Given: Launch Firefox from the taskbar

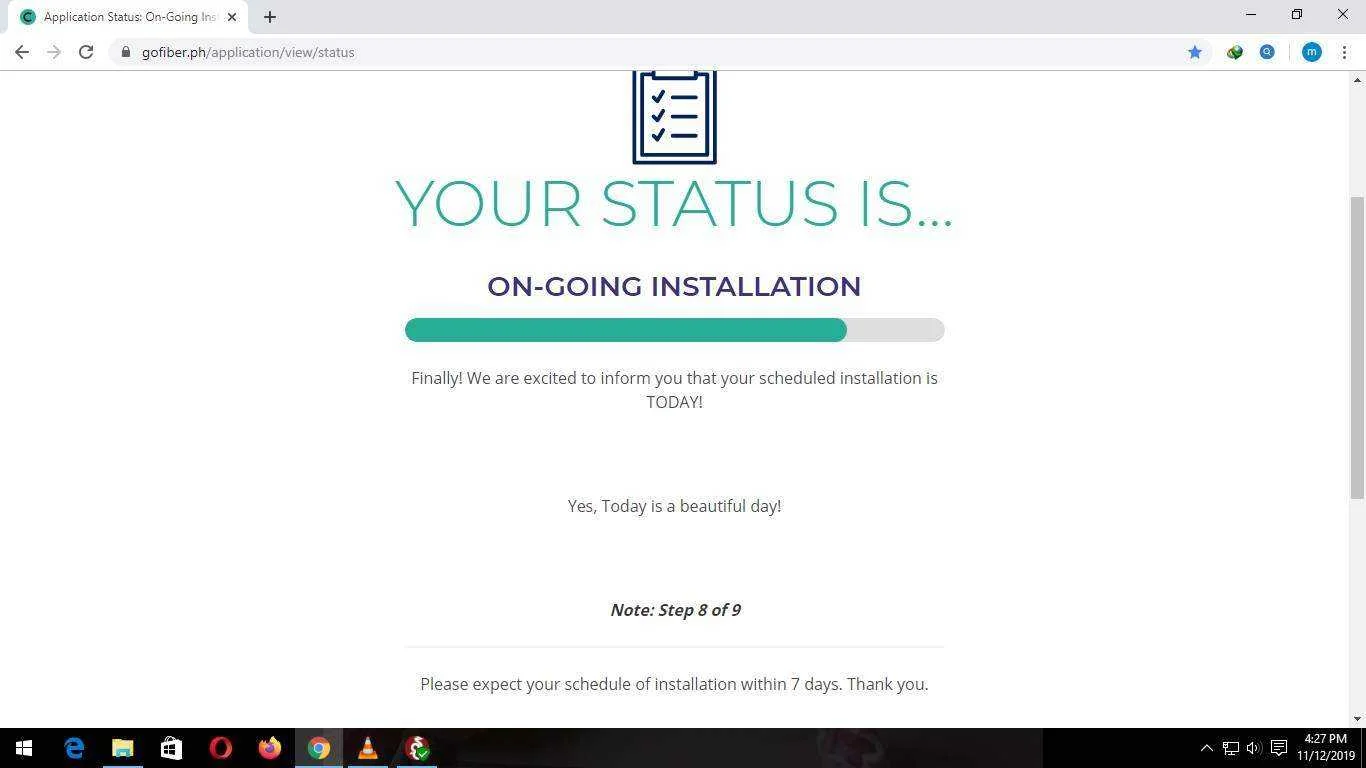Looking at the screenshot, I should click(270, 748).
